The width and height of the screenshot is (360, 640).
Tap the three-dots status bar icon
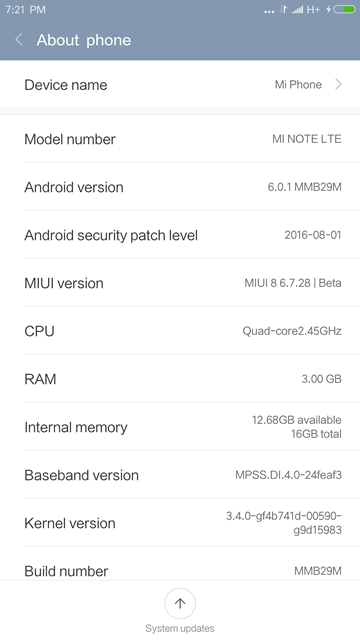pos(269,11)
